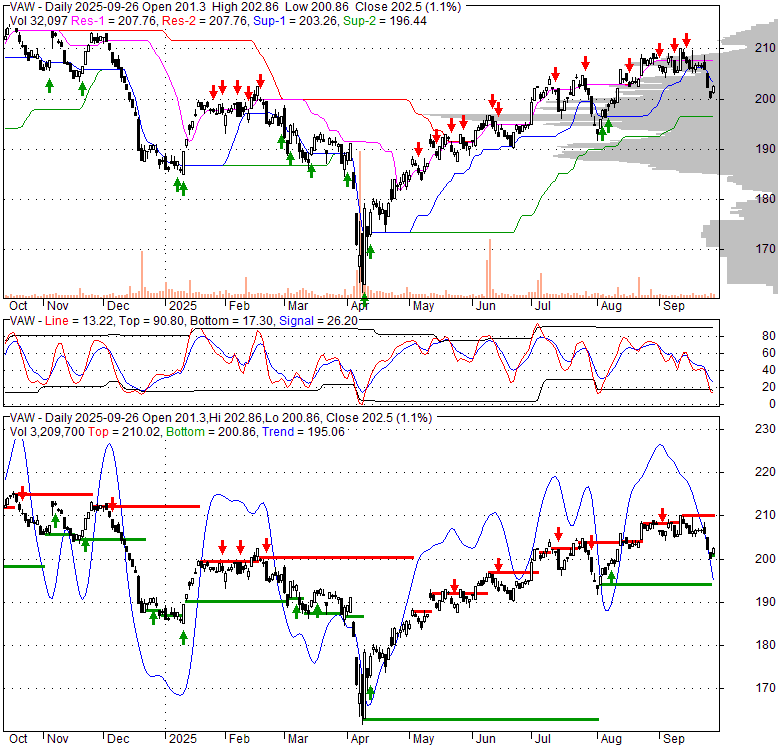780x745 pixels.
Task: Click the 2025 label on upper chart time axis
Action: pyautogui.click(x=183, y=306)
